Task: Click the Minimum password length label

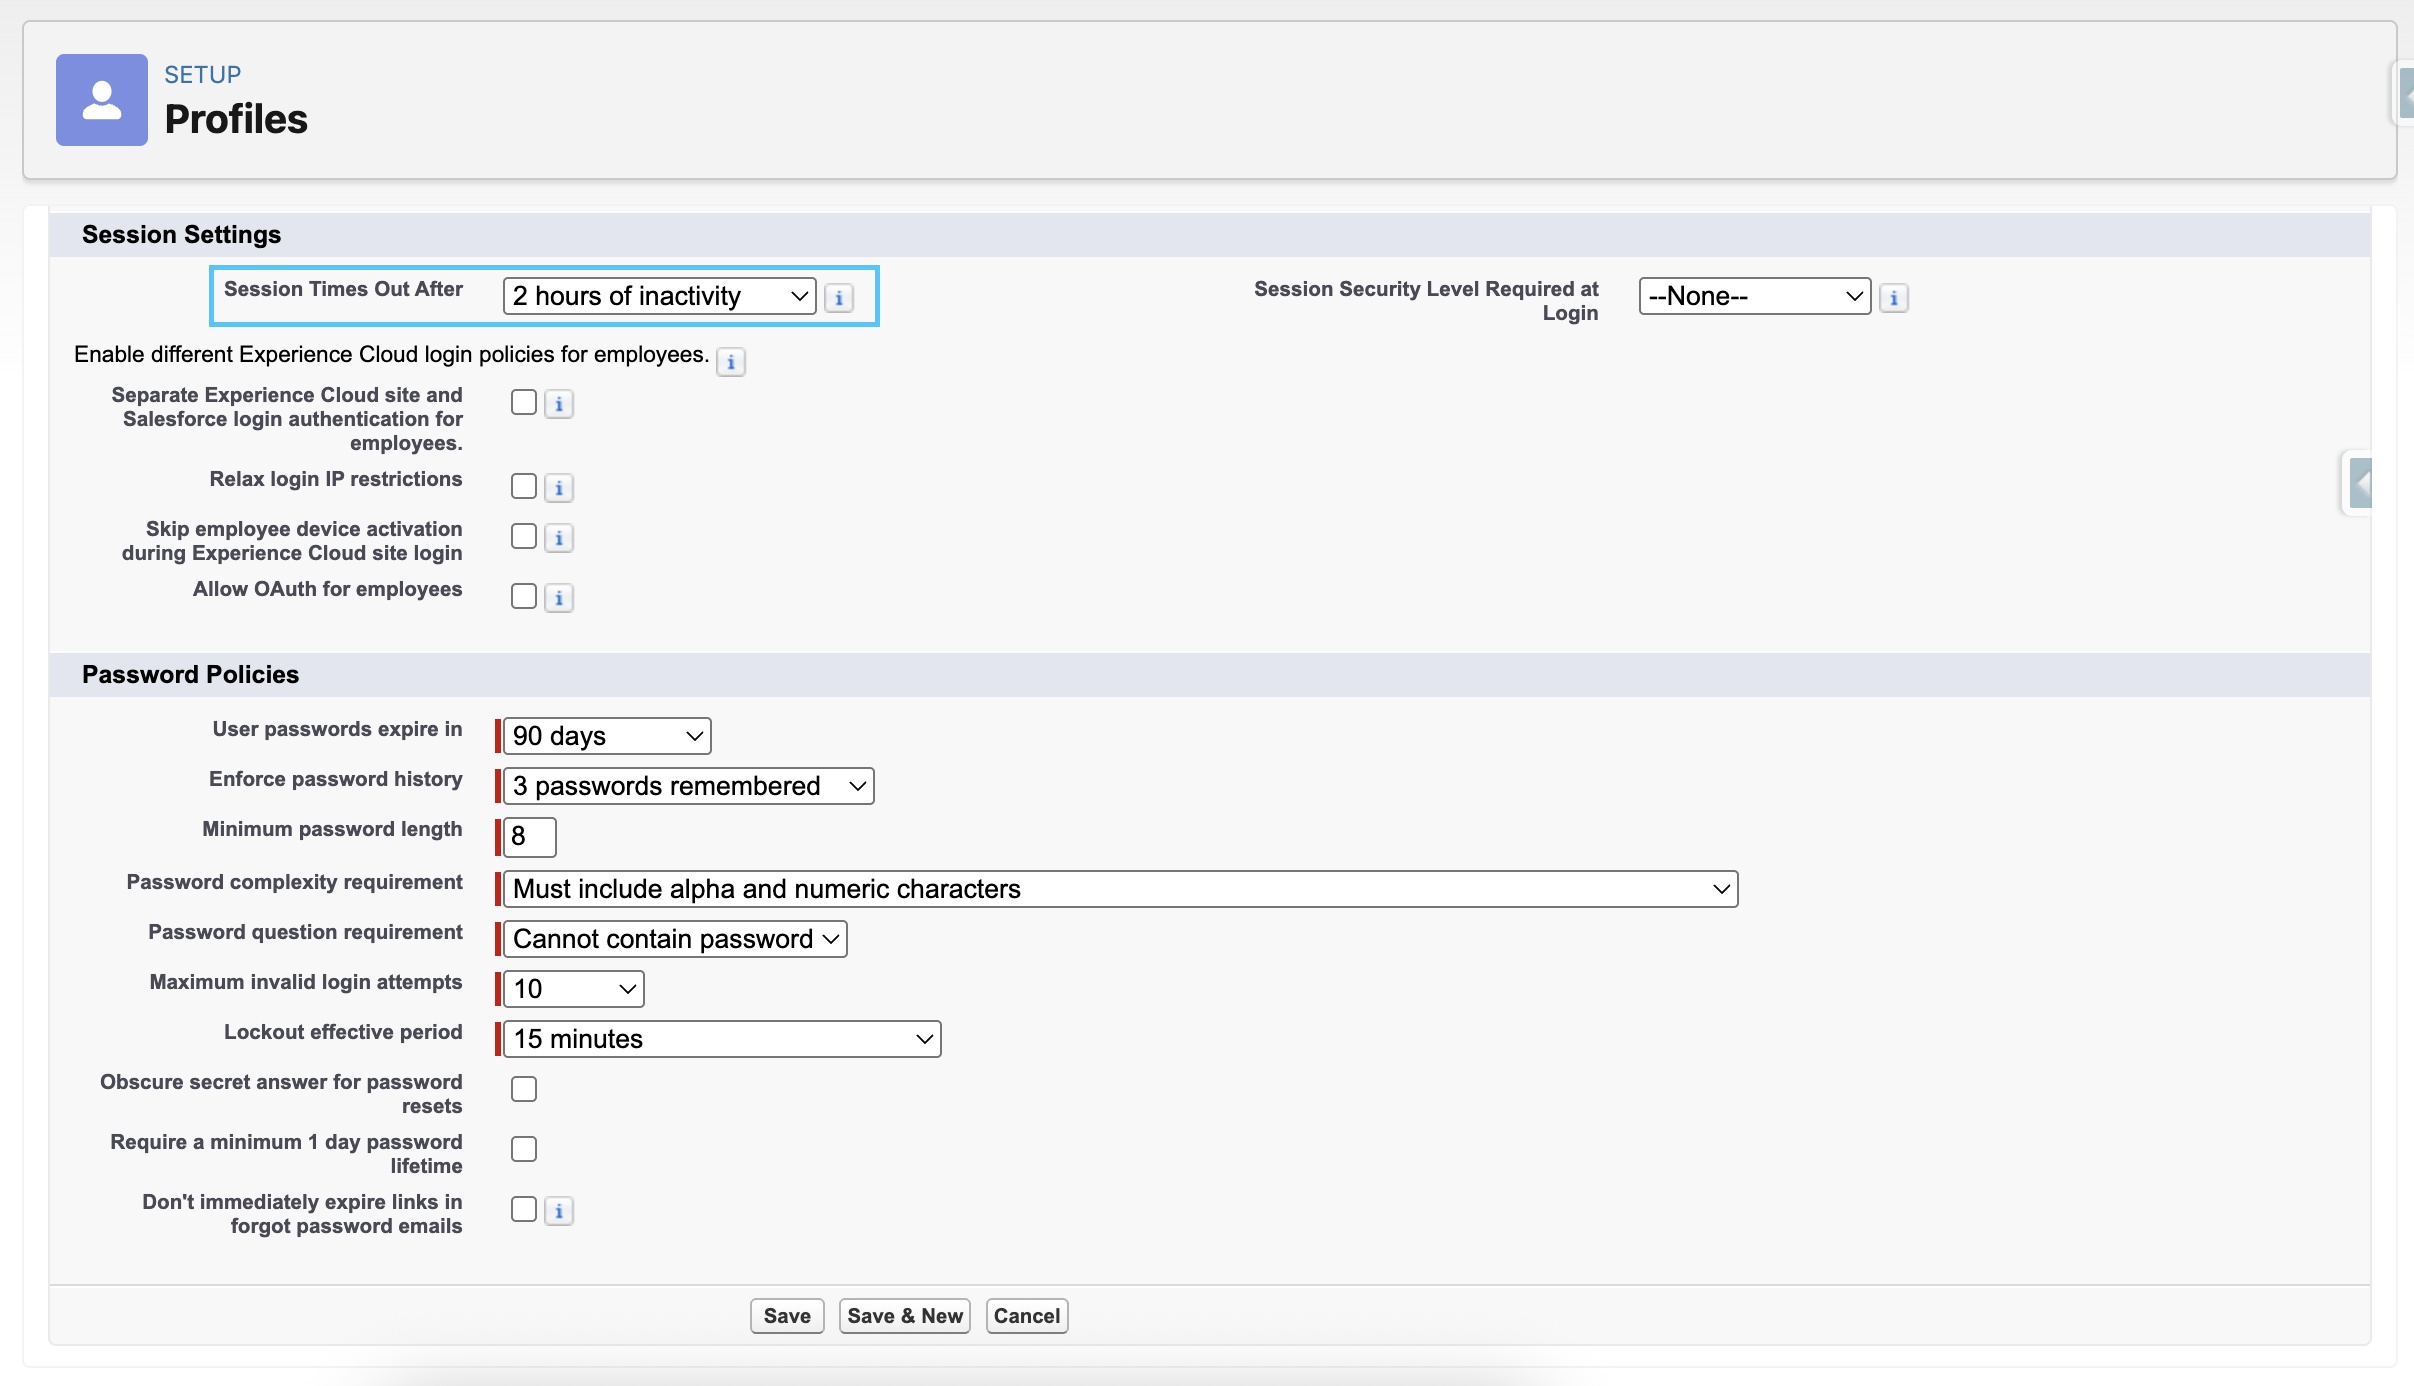Action: click(x=332, y=829)
